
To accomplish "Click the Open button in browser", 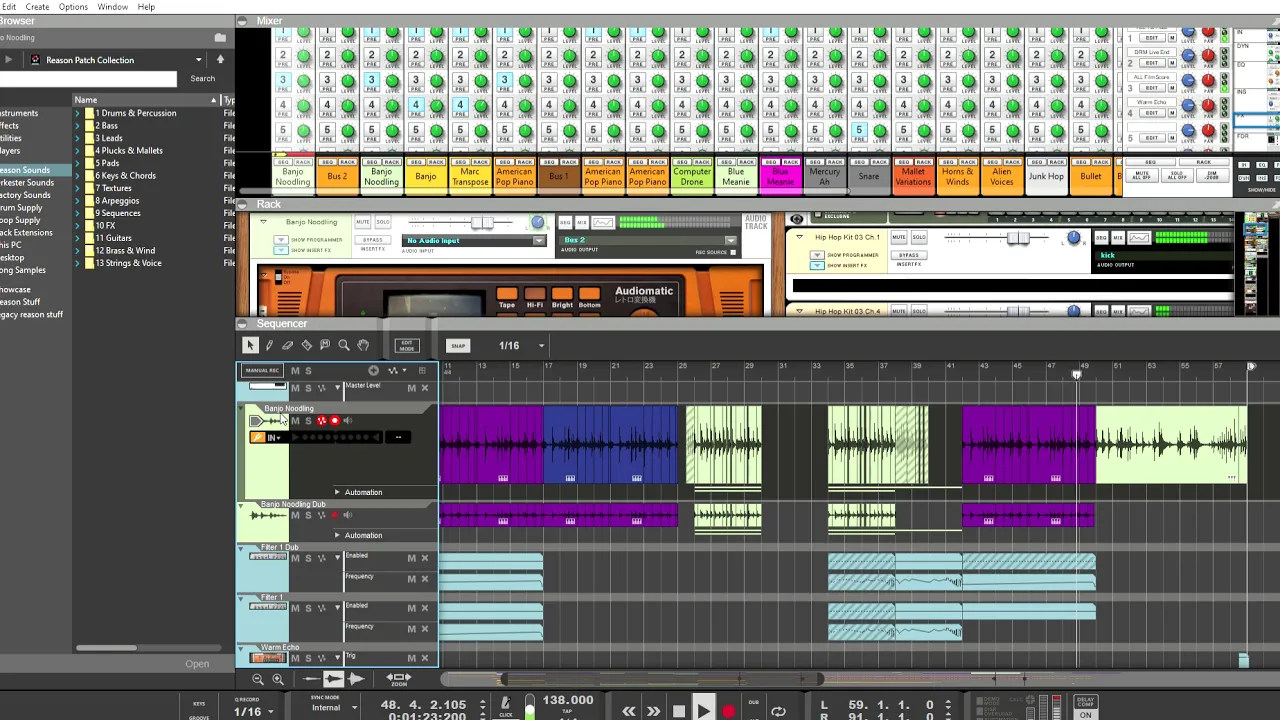I will [x=197, y=664].
